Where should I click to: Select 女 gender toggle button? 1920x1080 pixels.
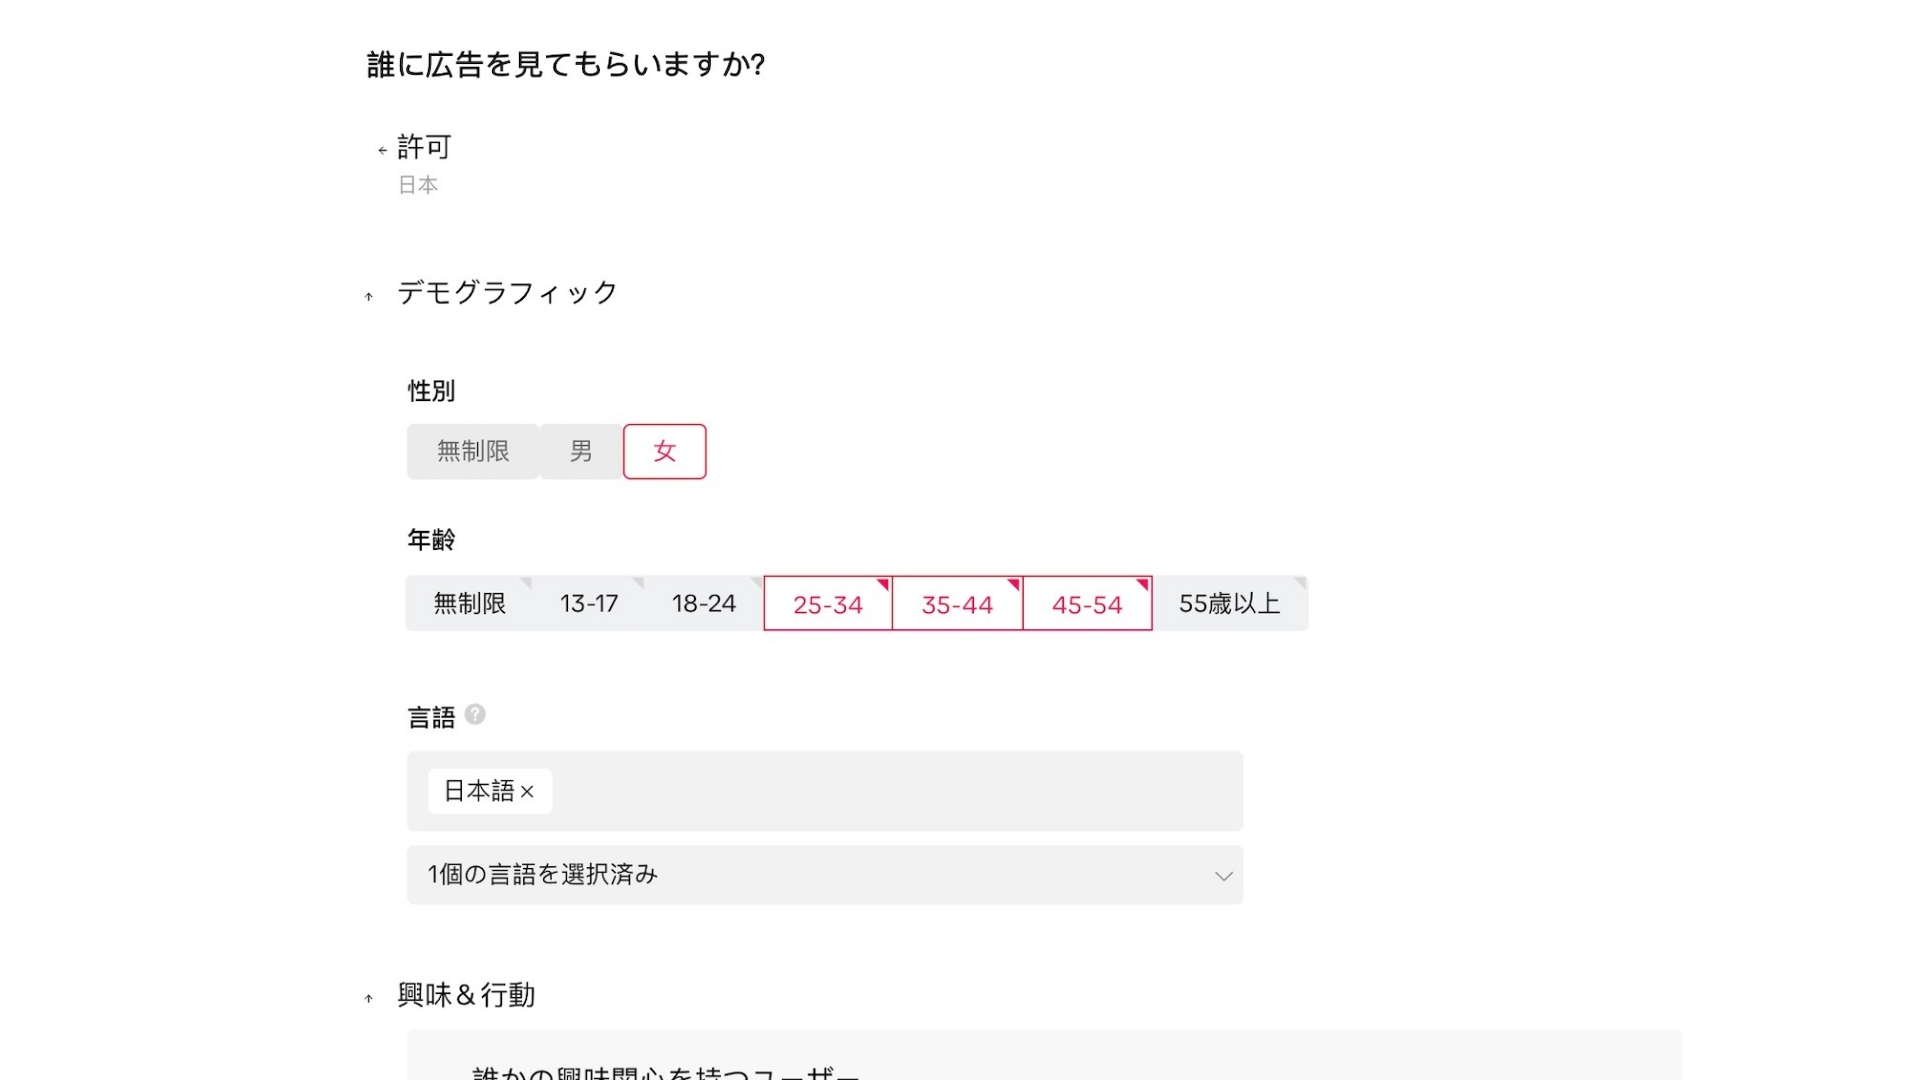tap(663, 451)
